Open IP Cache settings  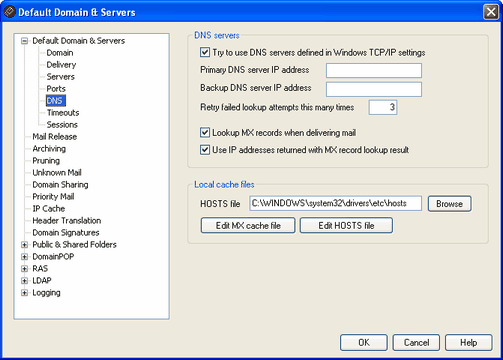(49, 209)
